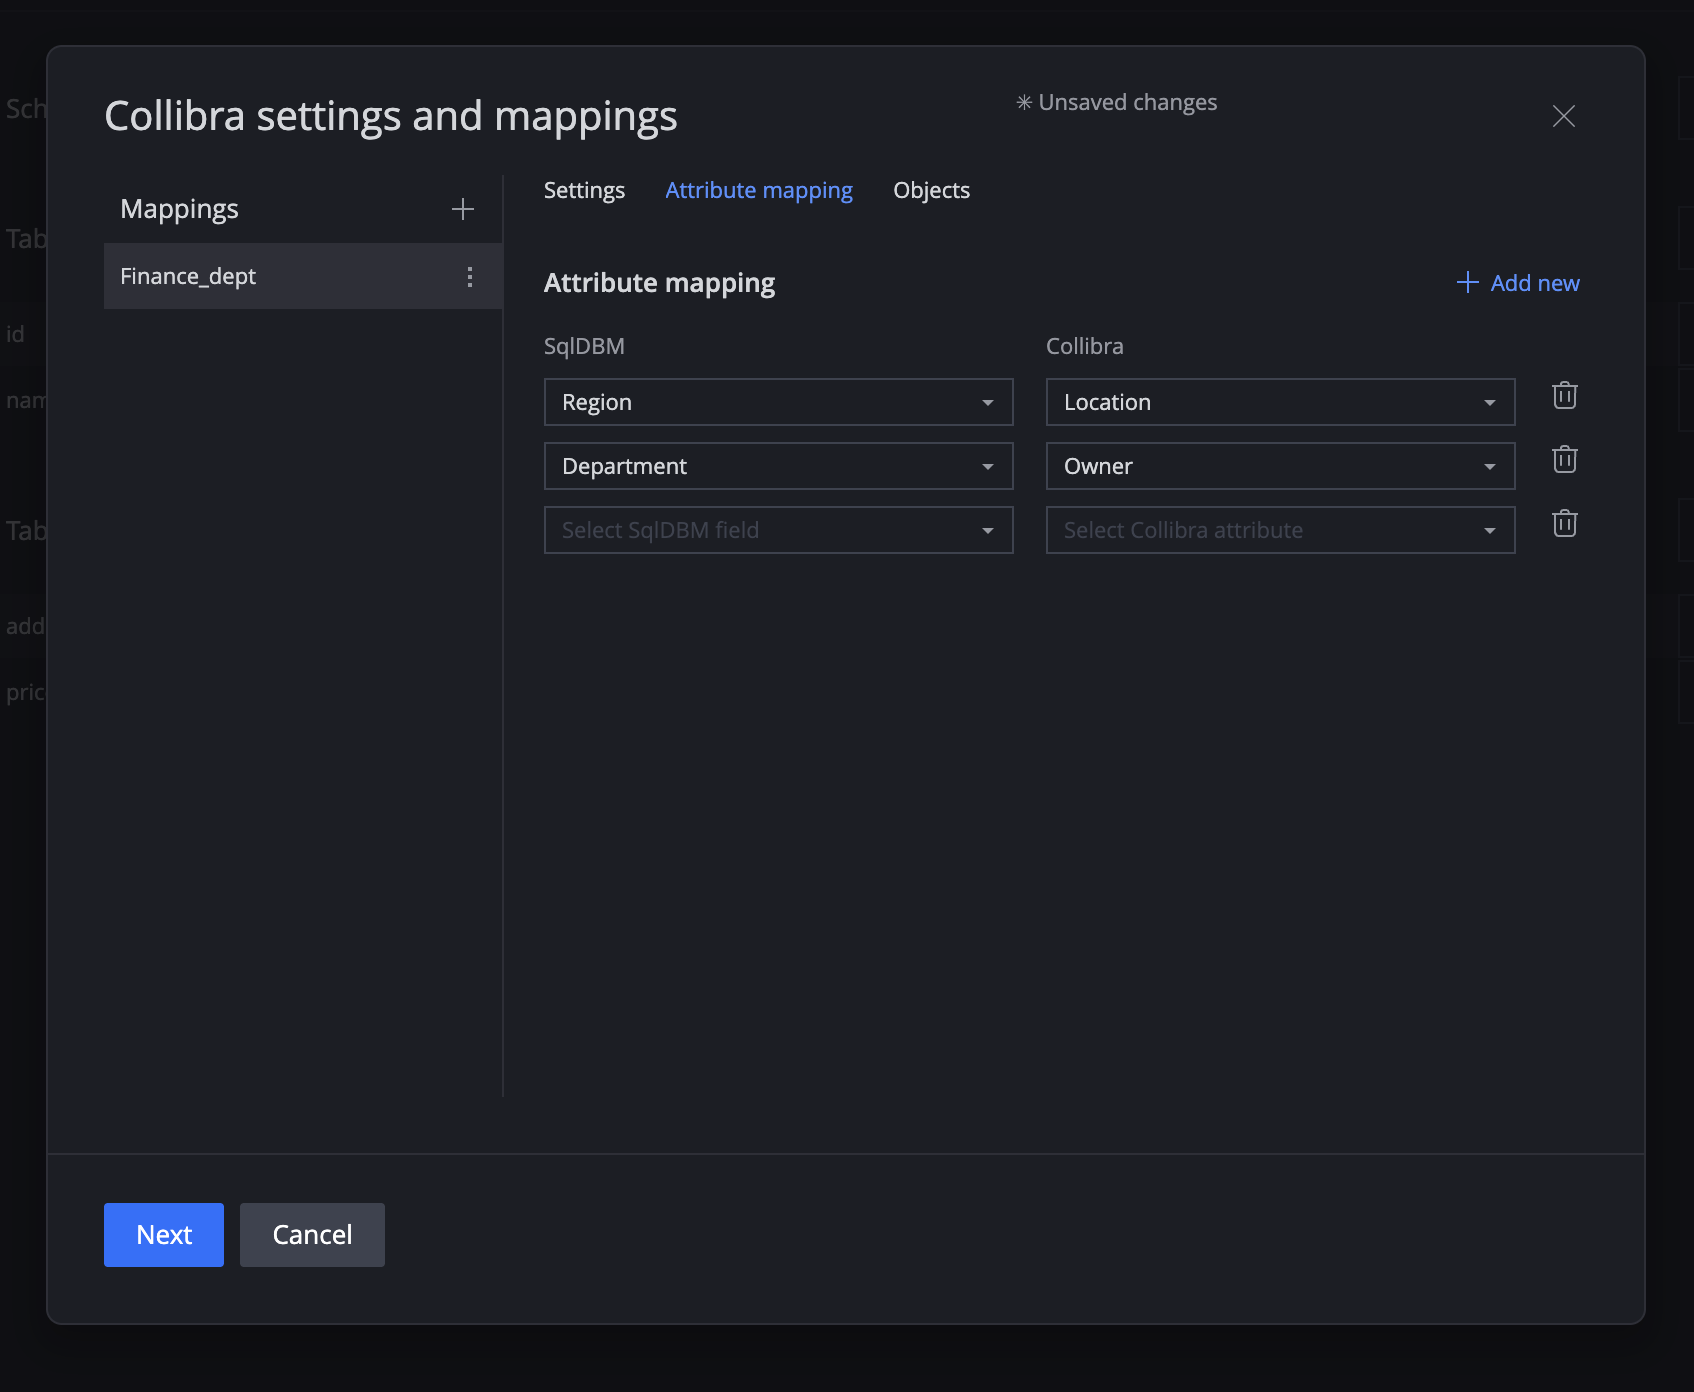Click the SqlDBM column header label
The width and height of the screenshot is (1694, 1392).
(584, 346)
